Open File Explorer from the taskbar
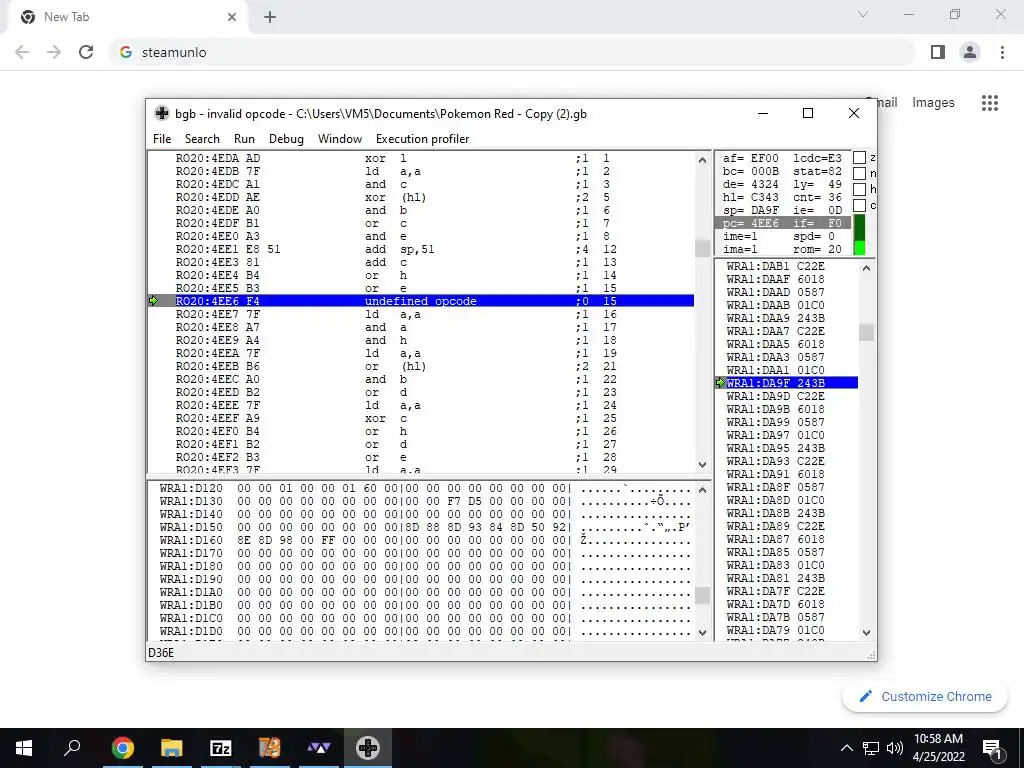This screenshot has width=1024, height=768. coord(171,748)
